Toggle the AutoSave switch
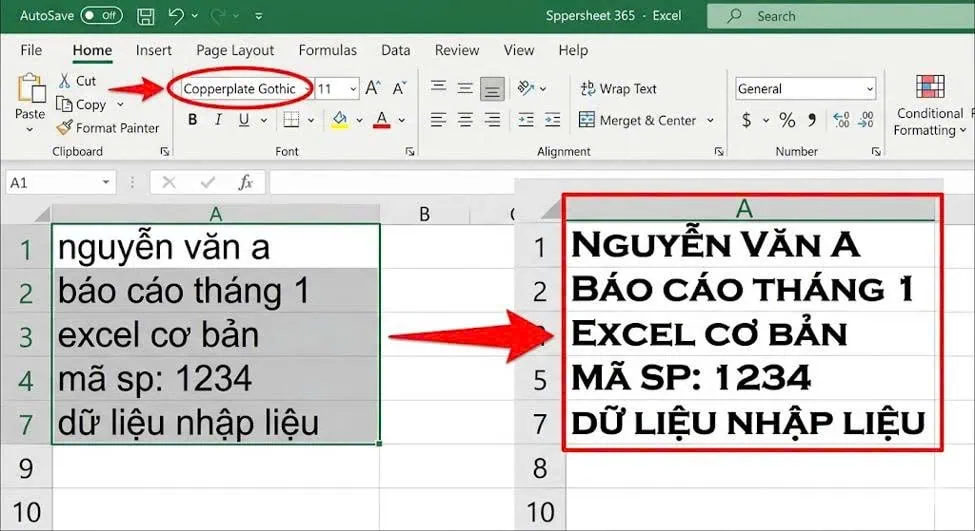Screen dimensions: 975x531 tap(101, 16)
